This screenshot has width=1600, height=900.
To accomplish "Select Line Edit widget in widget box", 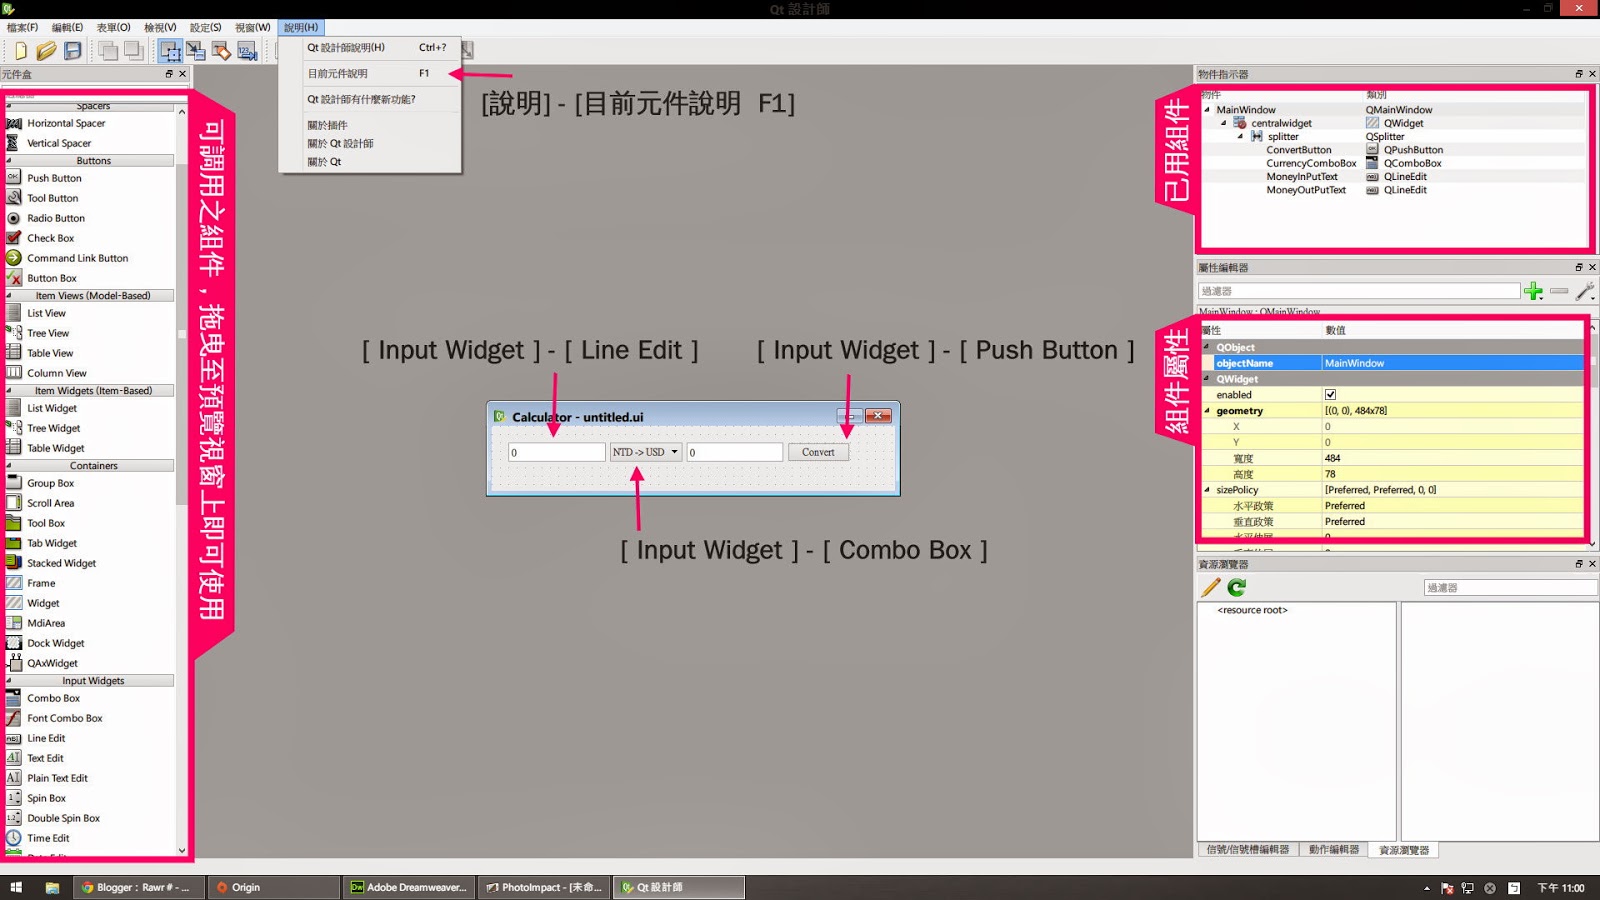I will 46,738.
